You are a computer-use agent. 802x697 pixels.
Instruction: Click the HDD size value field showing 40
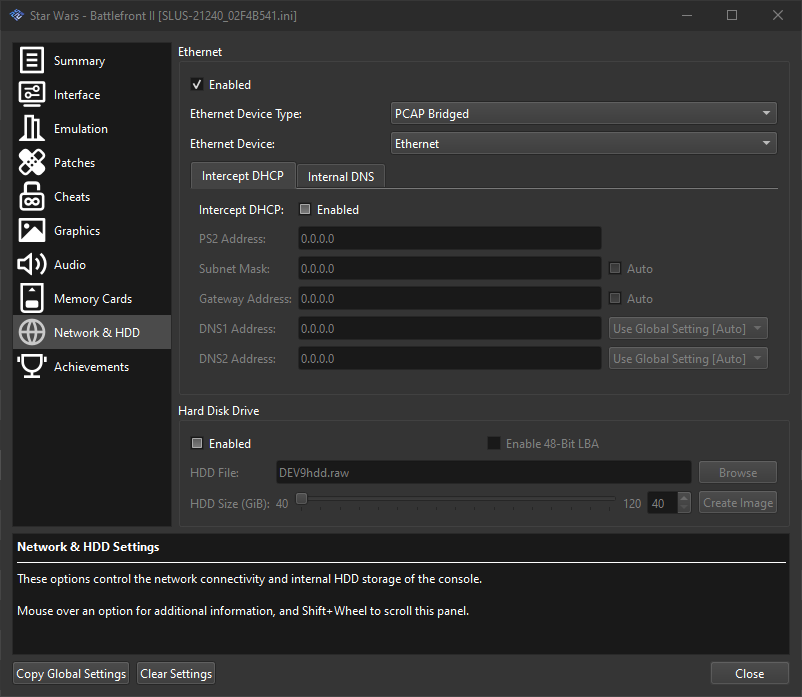pyautogui.click(x=663, y=503)
